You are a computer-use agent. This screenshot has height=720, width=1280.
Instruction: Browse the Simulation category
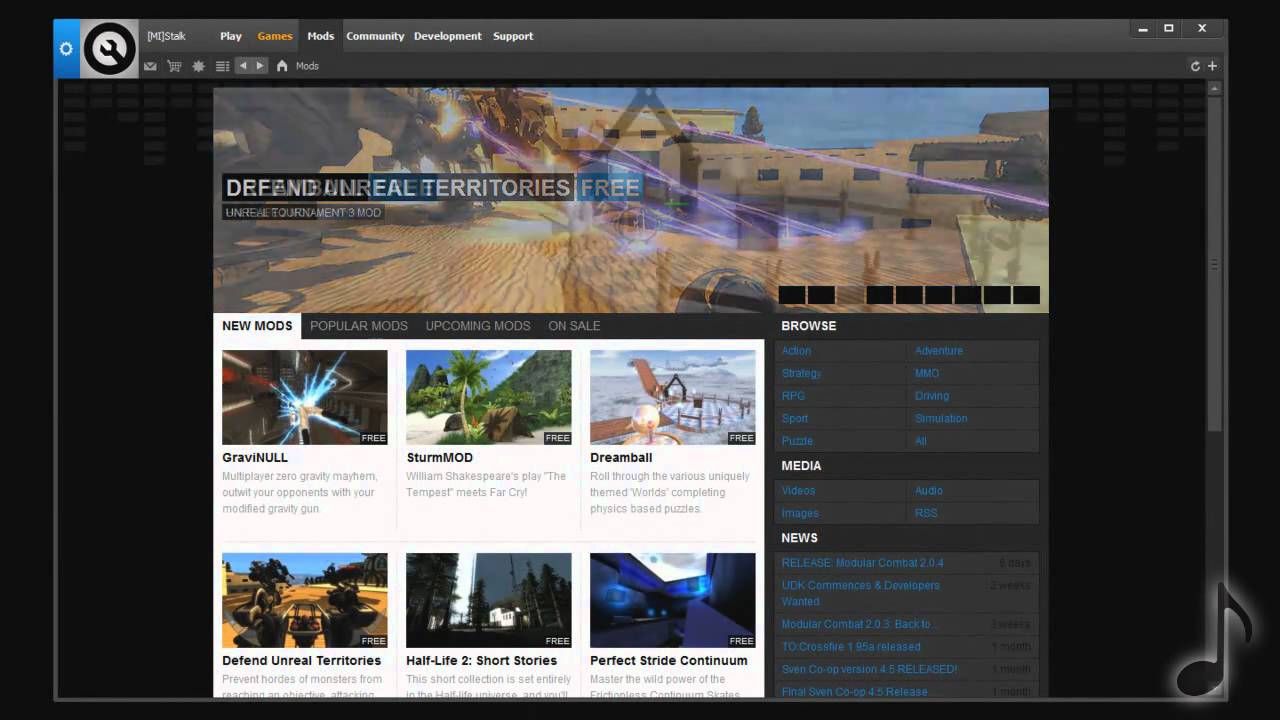pos(941,418)
